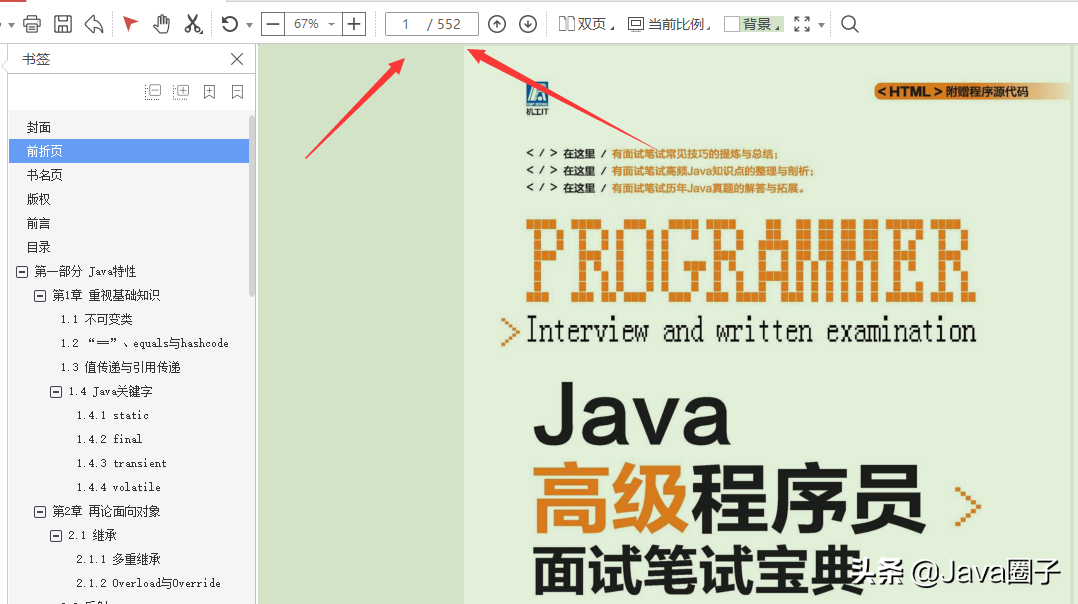Collapse the 第1章 重视基础知识 node
Viewport: 1078px width, 604px height.
tap(40, 296)
